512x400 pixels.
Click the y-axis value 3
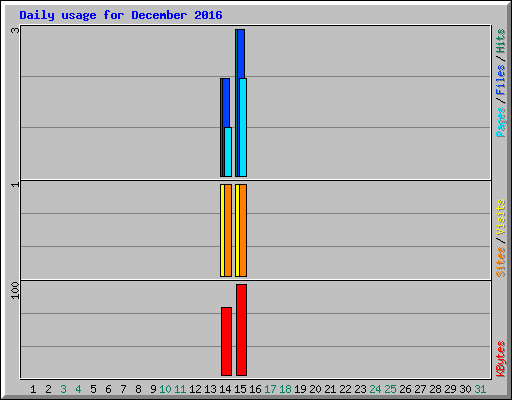point(15,30)
